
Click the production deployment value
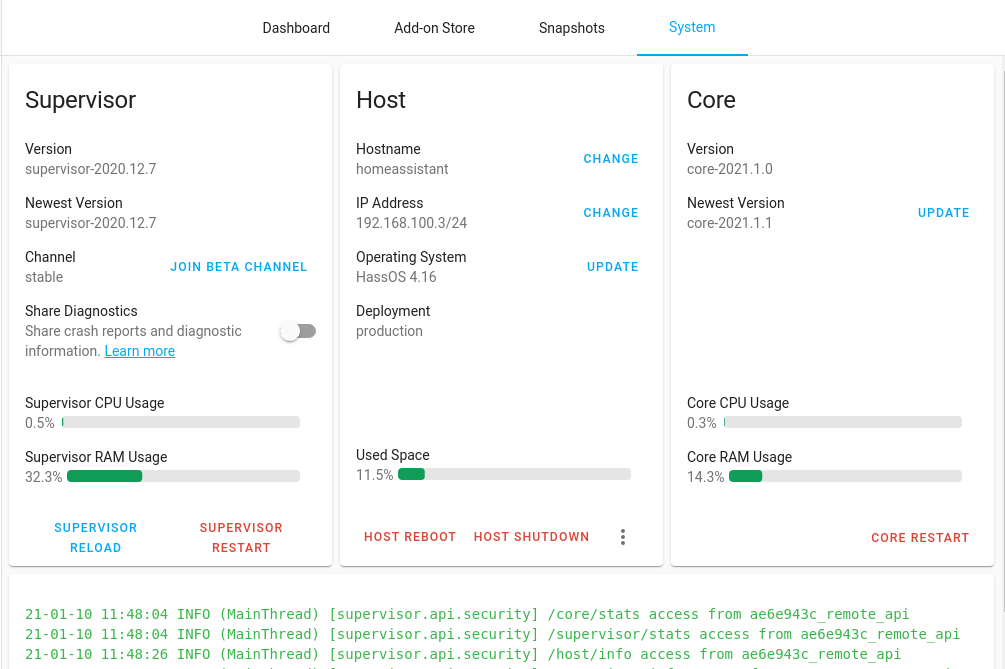click(389, 331)
